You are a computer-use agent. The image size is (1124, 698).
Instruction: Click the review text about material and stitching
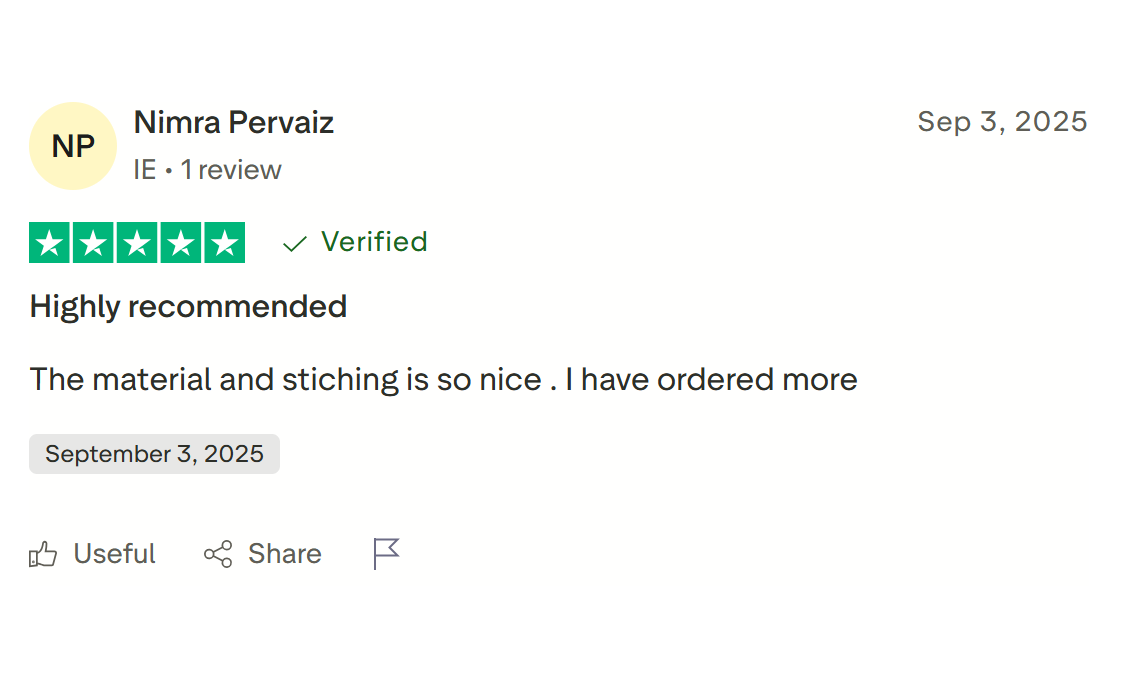[x=443, y=380]
